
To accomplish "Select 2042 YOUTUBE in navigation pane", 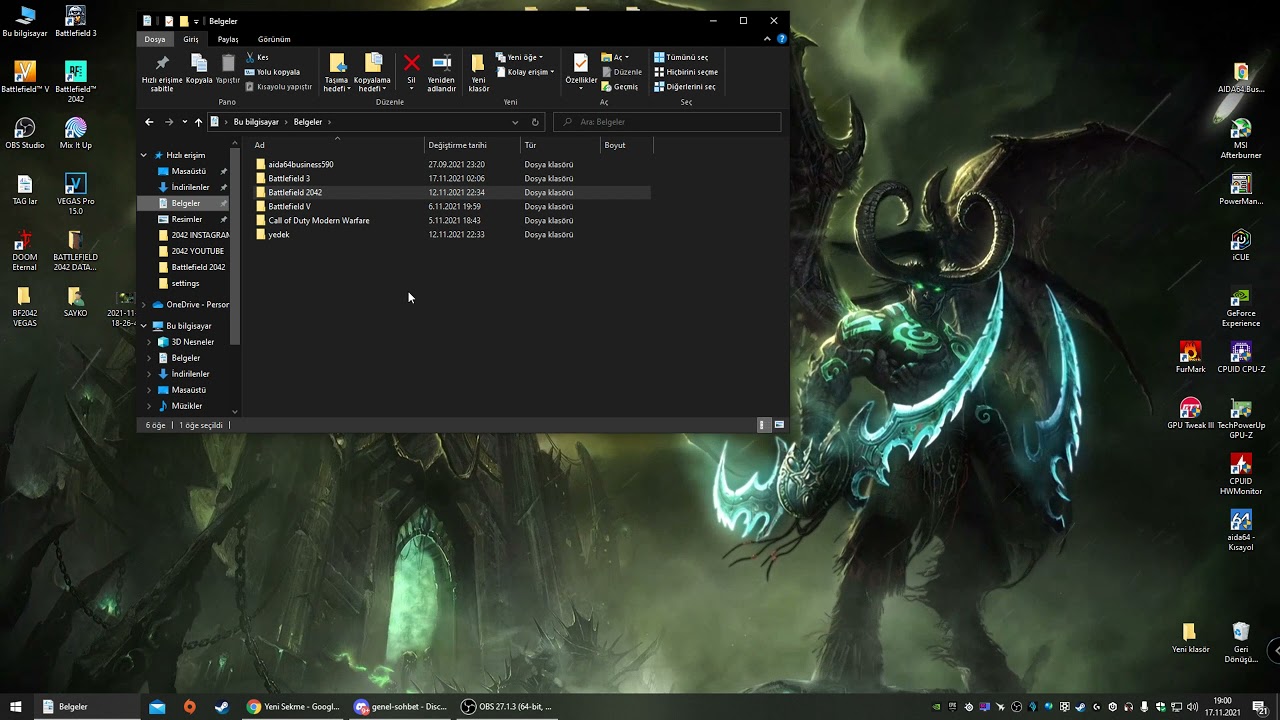I will point(197,251).
